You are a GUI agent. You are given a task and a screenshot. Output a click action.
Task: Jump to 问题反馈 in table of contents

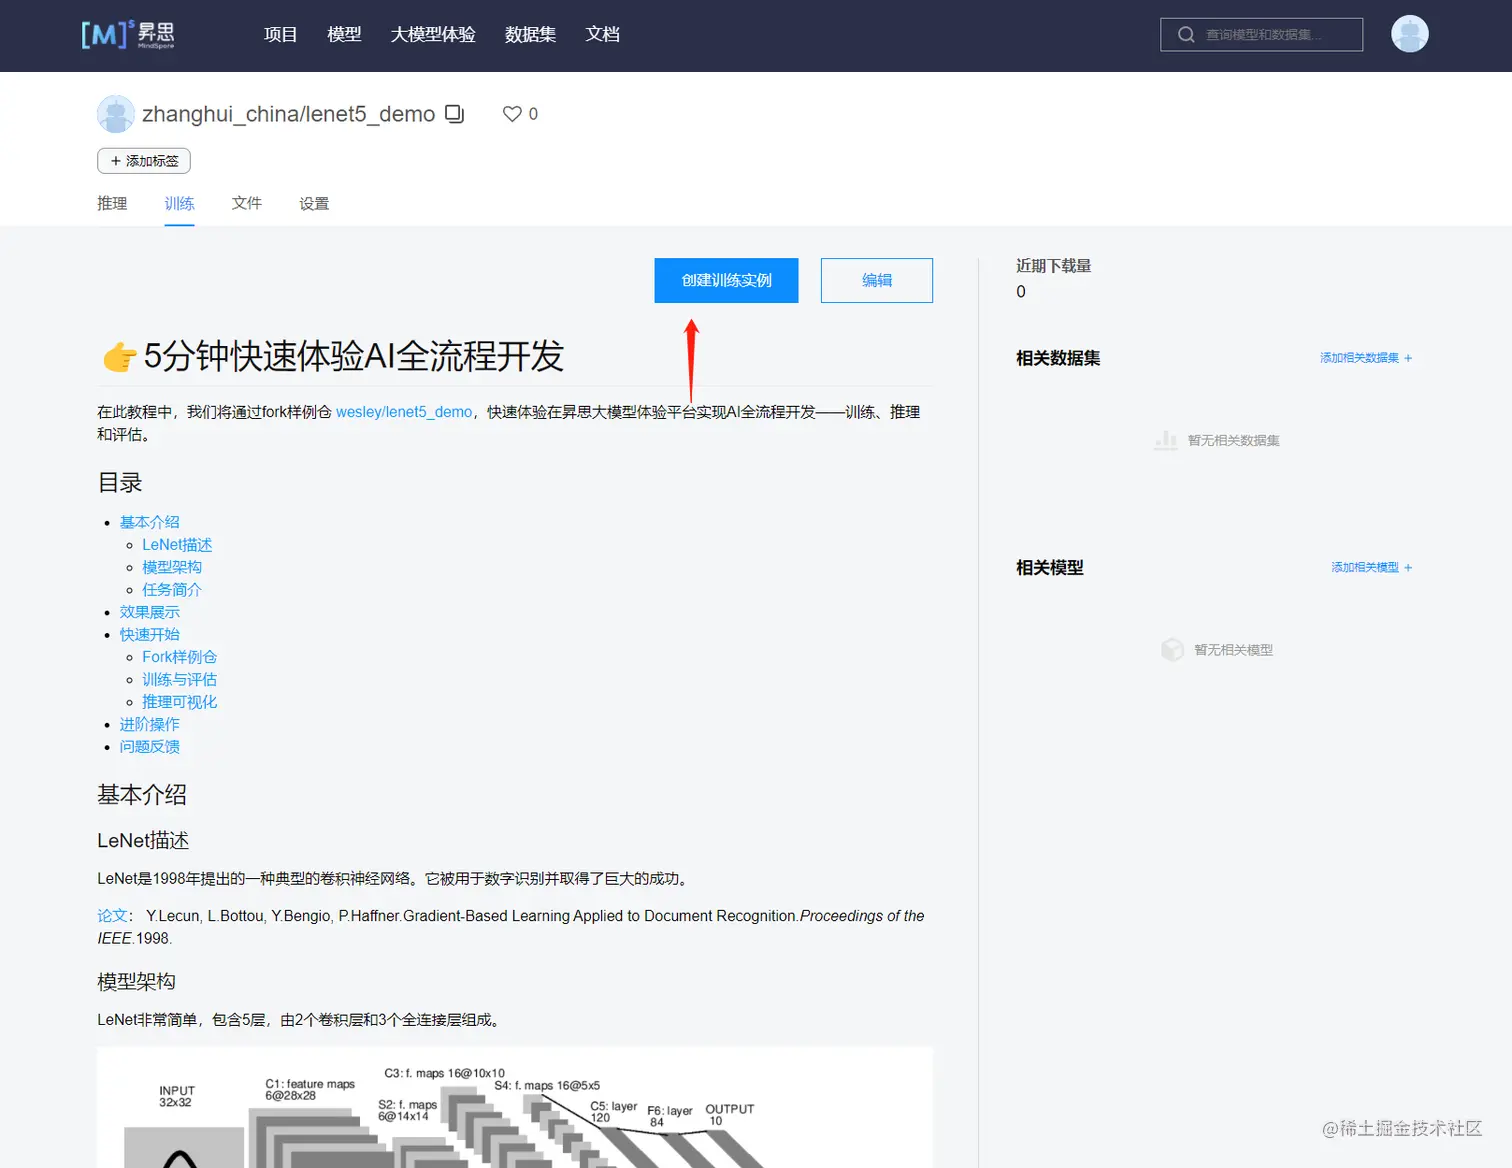[150, 747]
